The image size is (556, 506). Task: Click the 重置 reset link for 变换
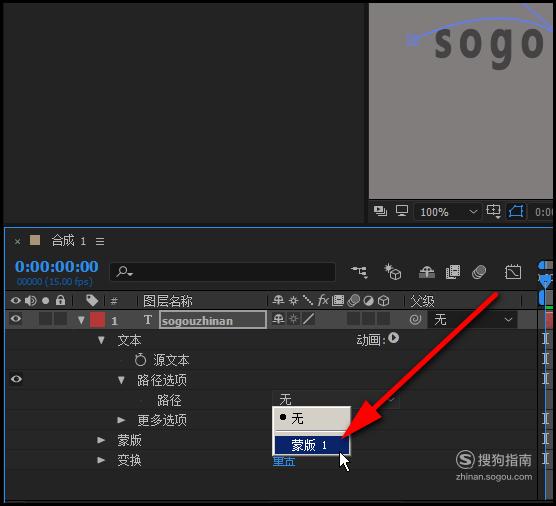click(284, 462)
